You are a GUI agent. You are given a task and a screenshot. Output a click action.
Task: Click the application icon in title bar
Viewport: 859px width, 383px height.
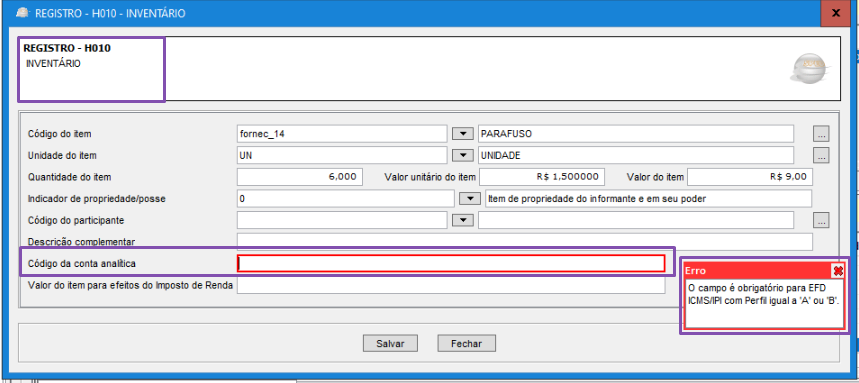pyautogui.click(x=23, y=13)
